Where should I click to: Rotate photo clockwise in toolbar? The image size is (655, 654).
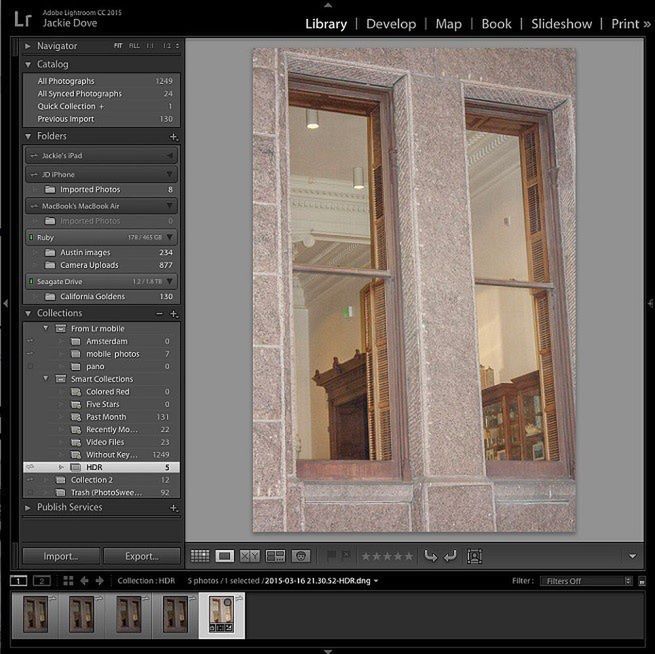point(450,556)
